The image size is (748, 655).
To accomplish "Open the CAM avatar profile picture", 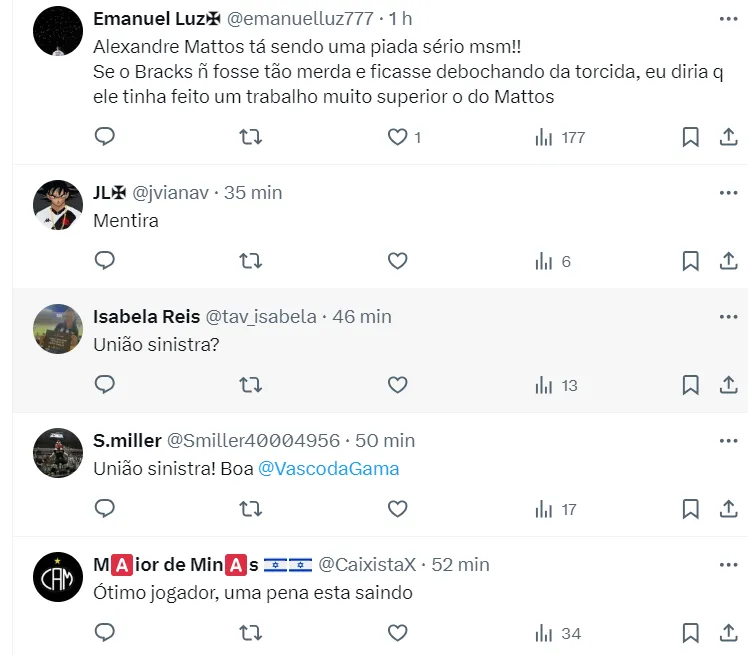I will tap(58, 578).
